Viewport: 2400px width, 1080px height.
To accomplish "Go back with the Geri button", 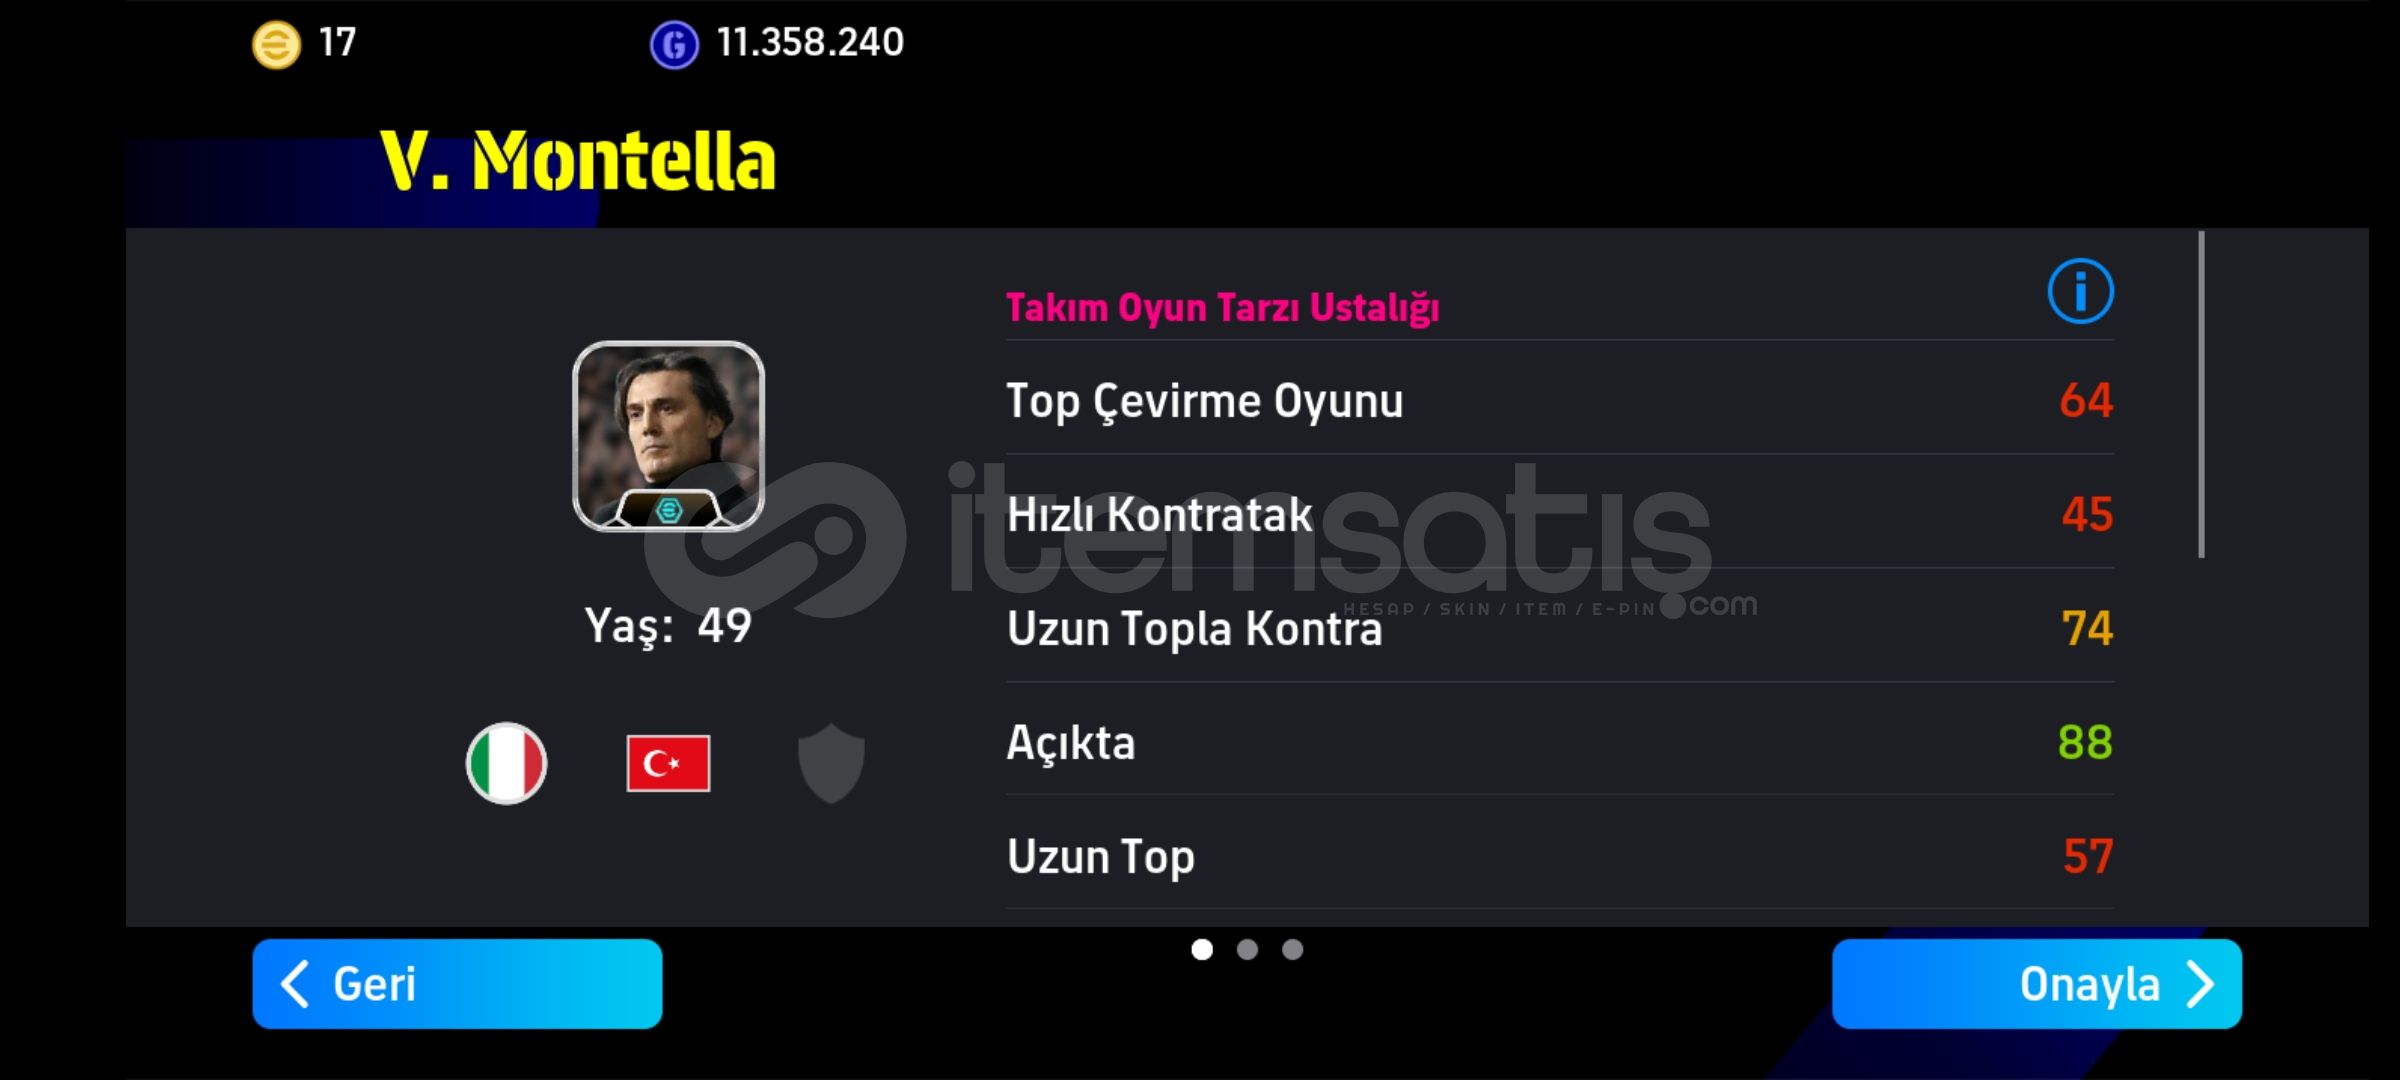I will [457, 984].
